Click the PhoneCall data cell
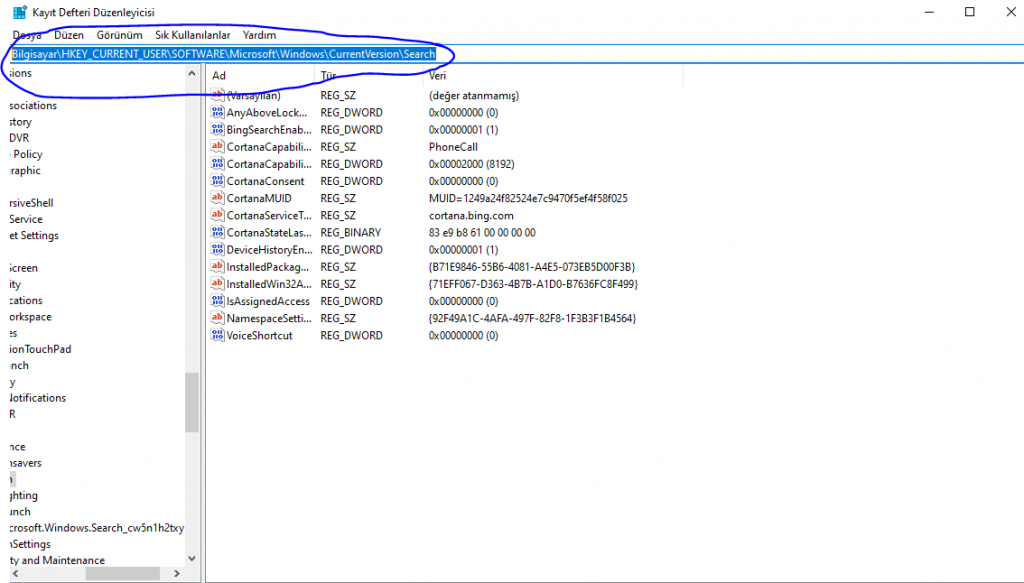Screen dimensions: 1024x583 coord(453,147)
